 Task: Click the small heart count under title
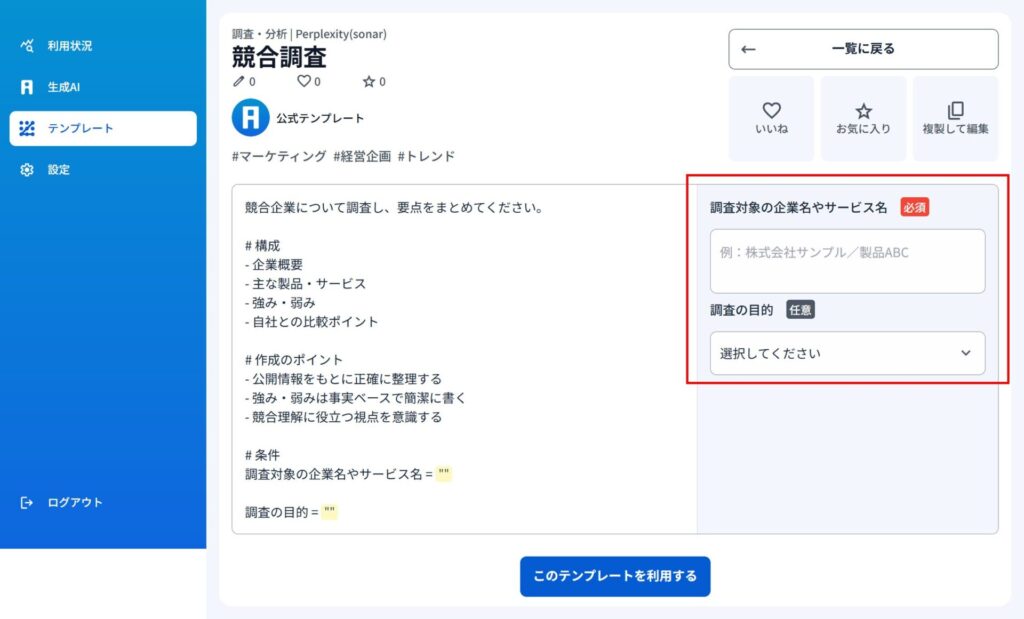[x=304, y=81]
